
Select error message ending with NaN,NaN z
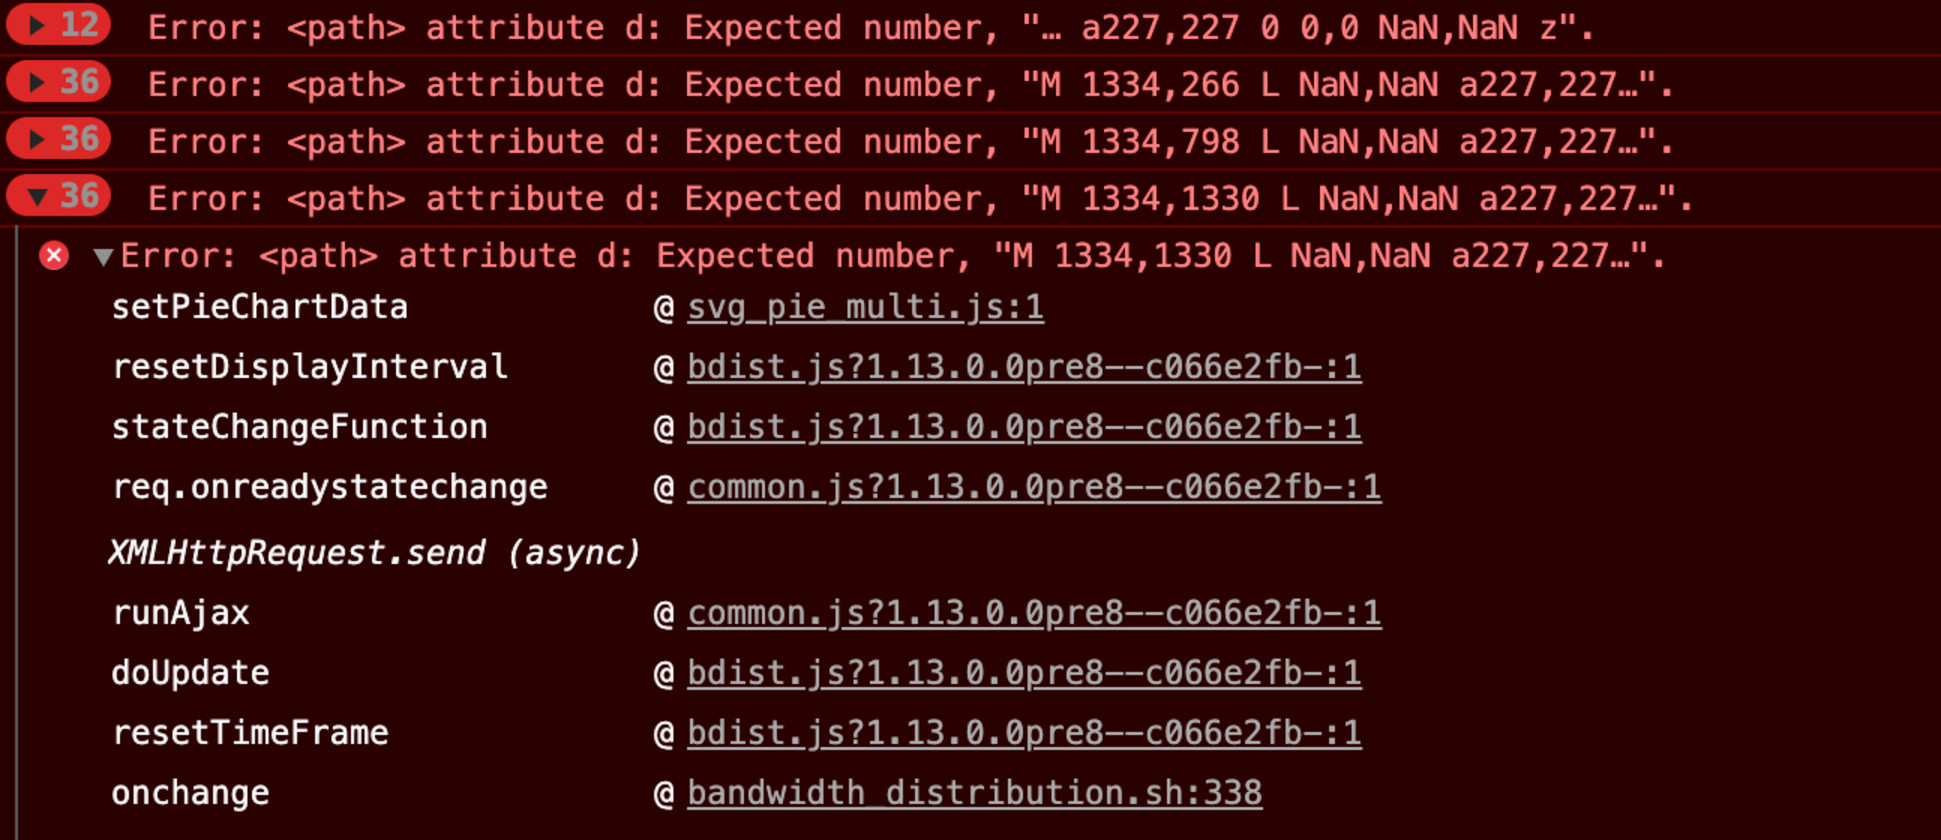point(870,28)
